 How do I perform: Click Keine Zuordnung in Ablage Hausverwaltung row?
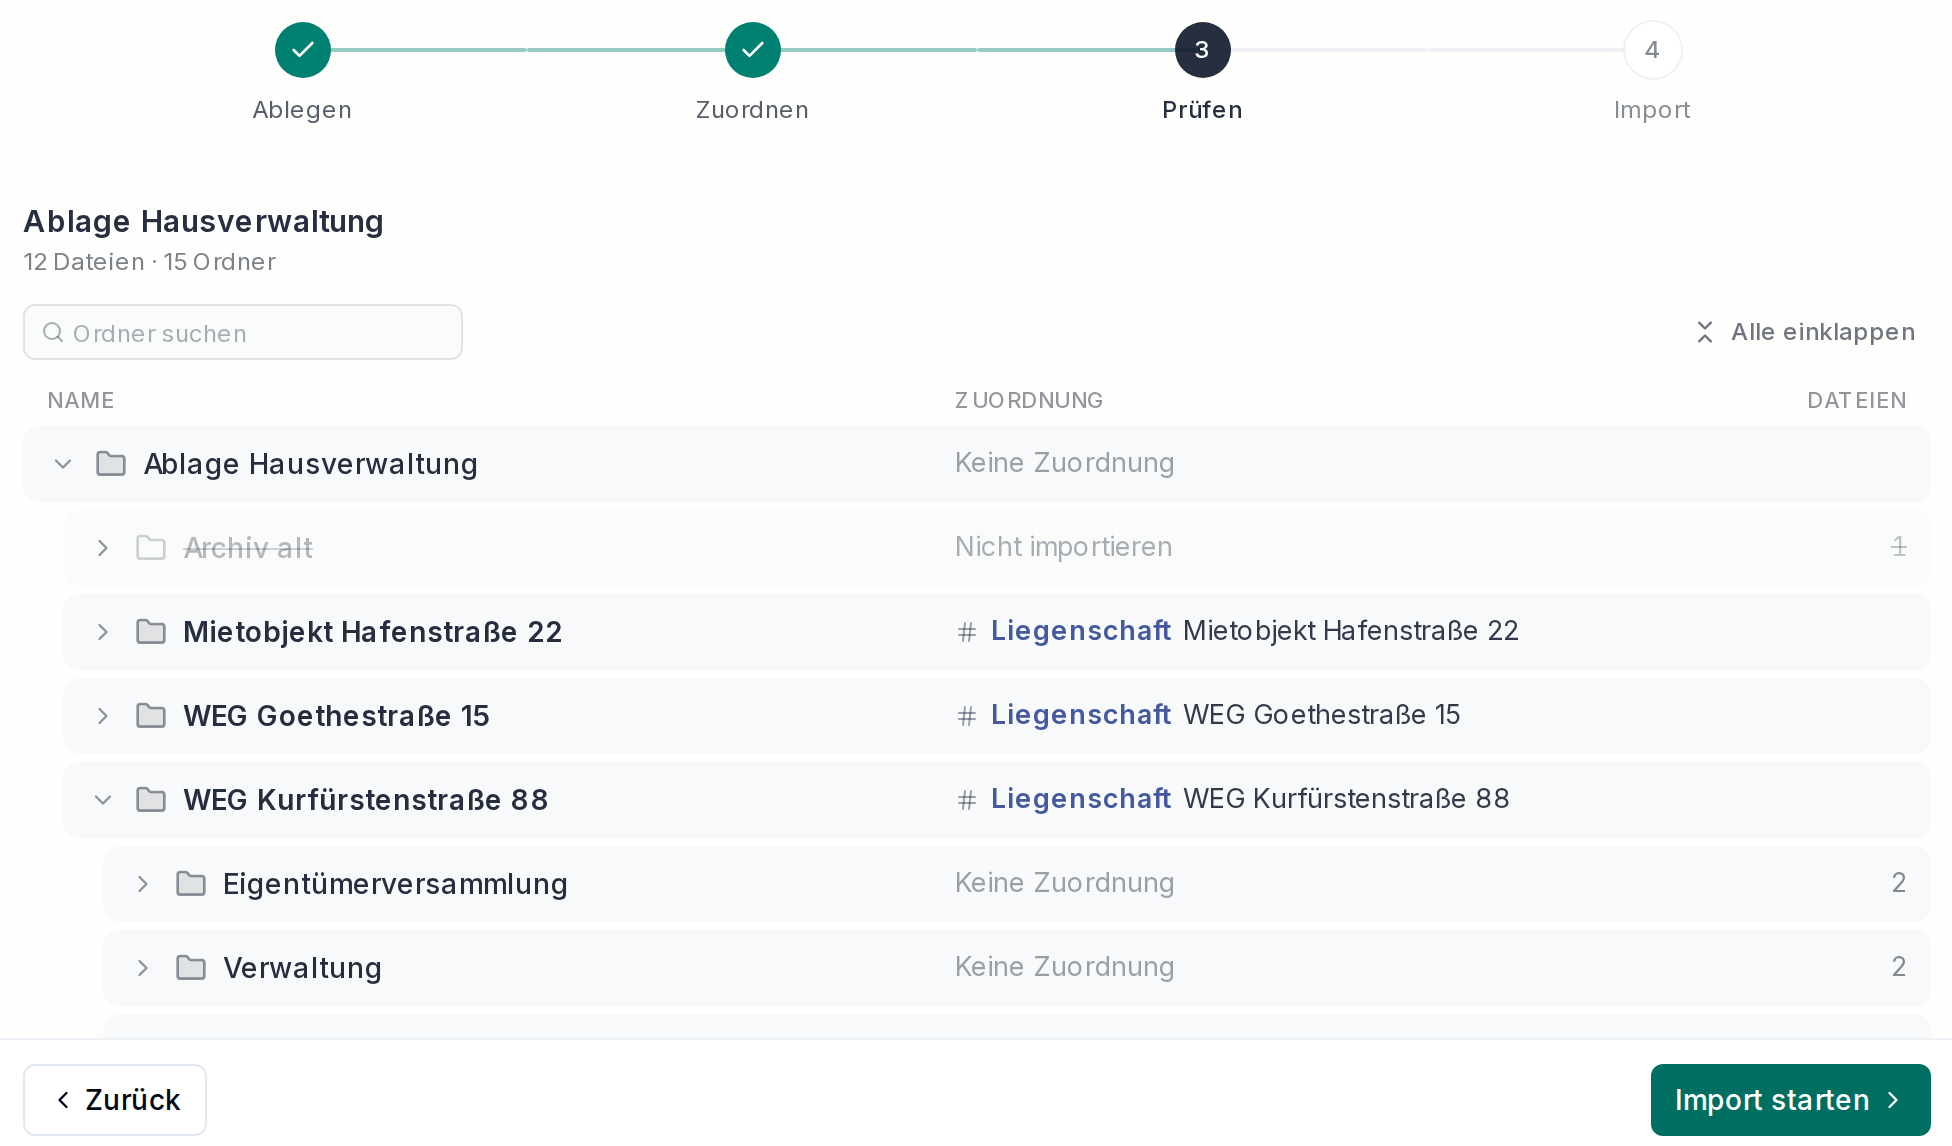click(x=1064, y=463)
